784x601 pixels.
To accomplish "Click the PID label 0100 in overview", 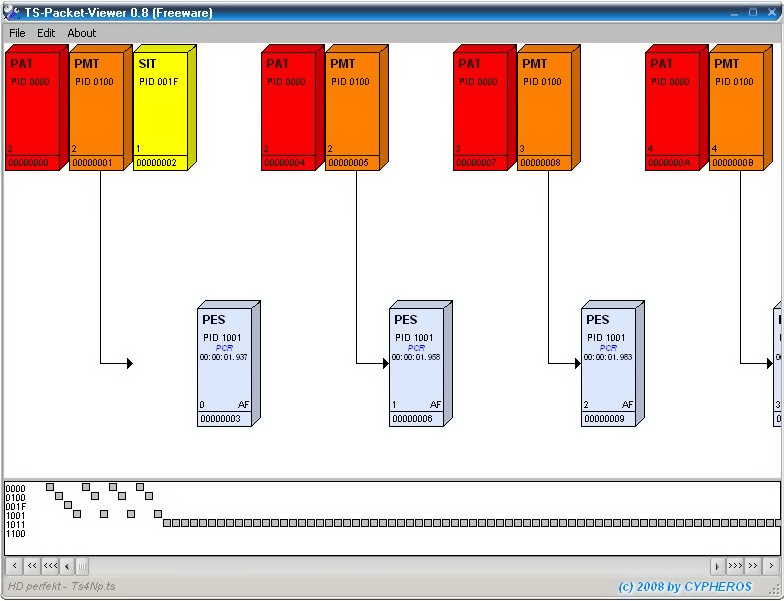I will coord(16,498).
